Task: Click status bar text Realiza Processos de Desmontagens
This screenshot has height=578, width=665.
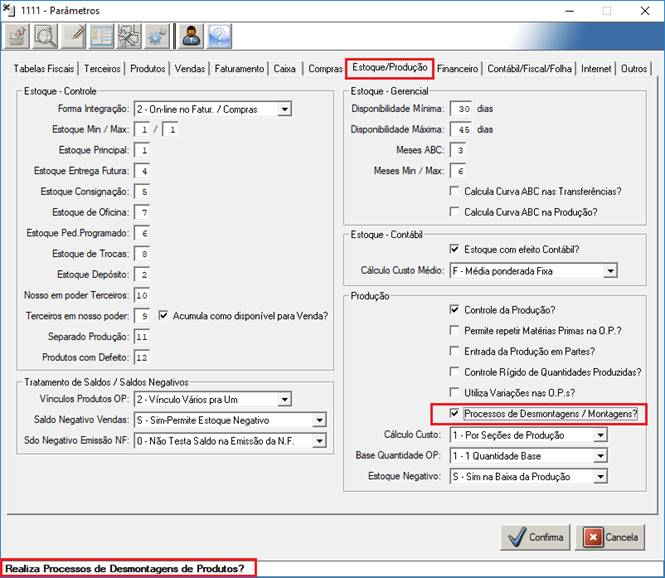Action: pos(125,568)
